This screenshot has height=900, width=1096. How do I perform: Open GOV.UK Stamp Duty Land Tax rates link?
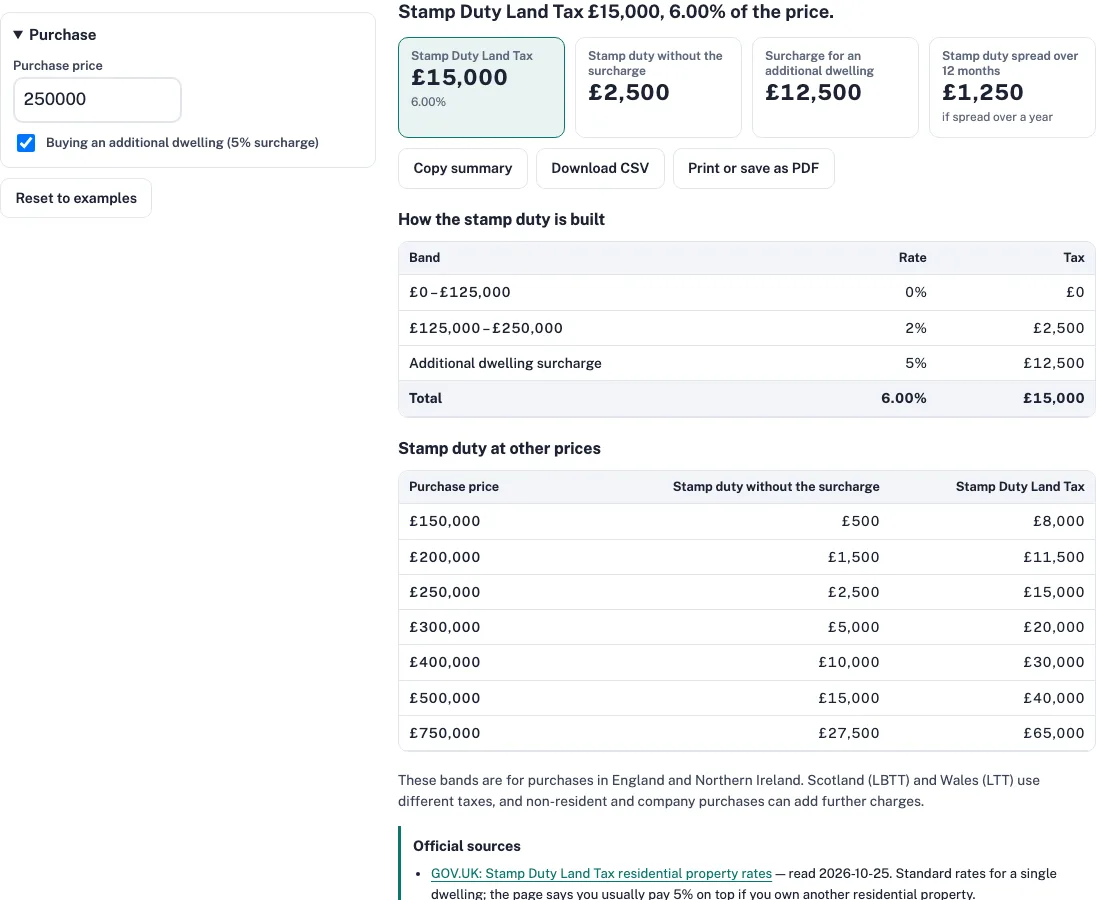pos(601,873)
